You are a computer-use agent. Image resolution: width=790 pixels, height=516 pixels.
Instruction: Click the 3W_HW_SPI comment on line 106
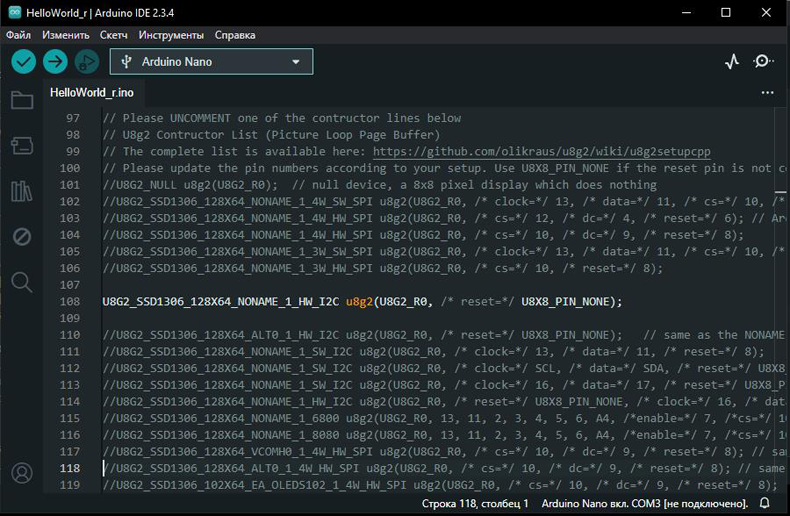383,268
